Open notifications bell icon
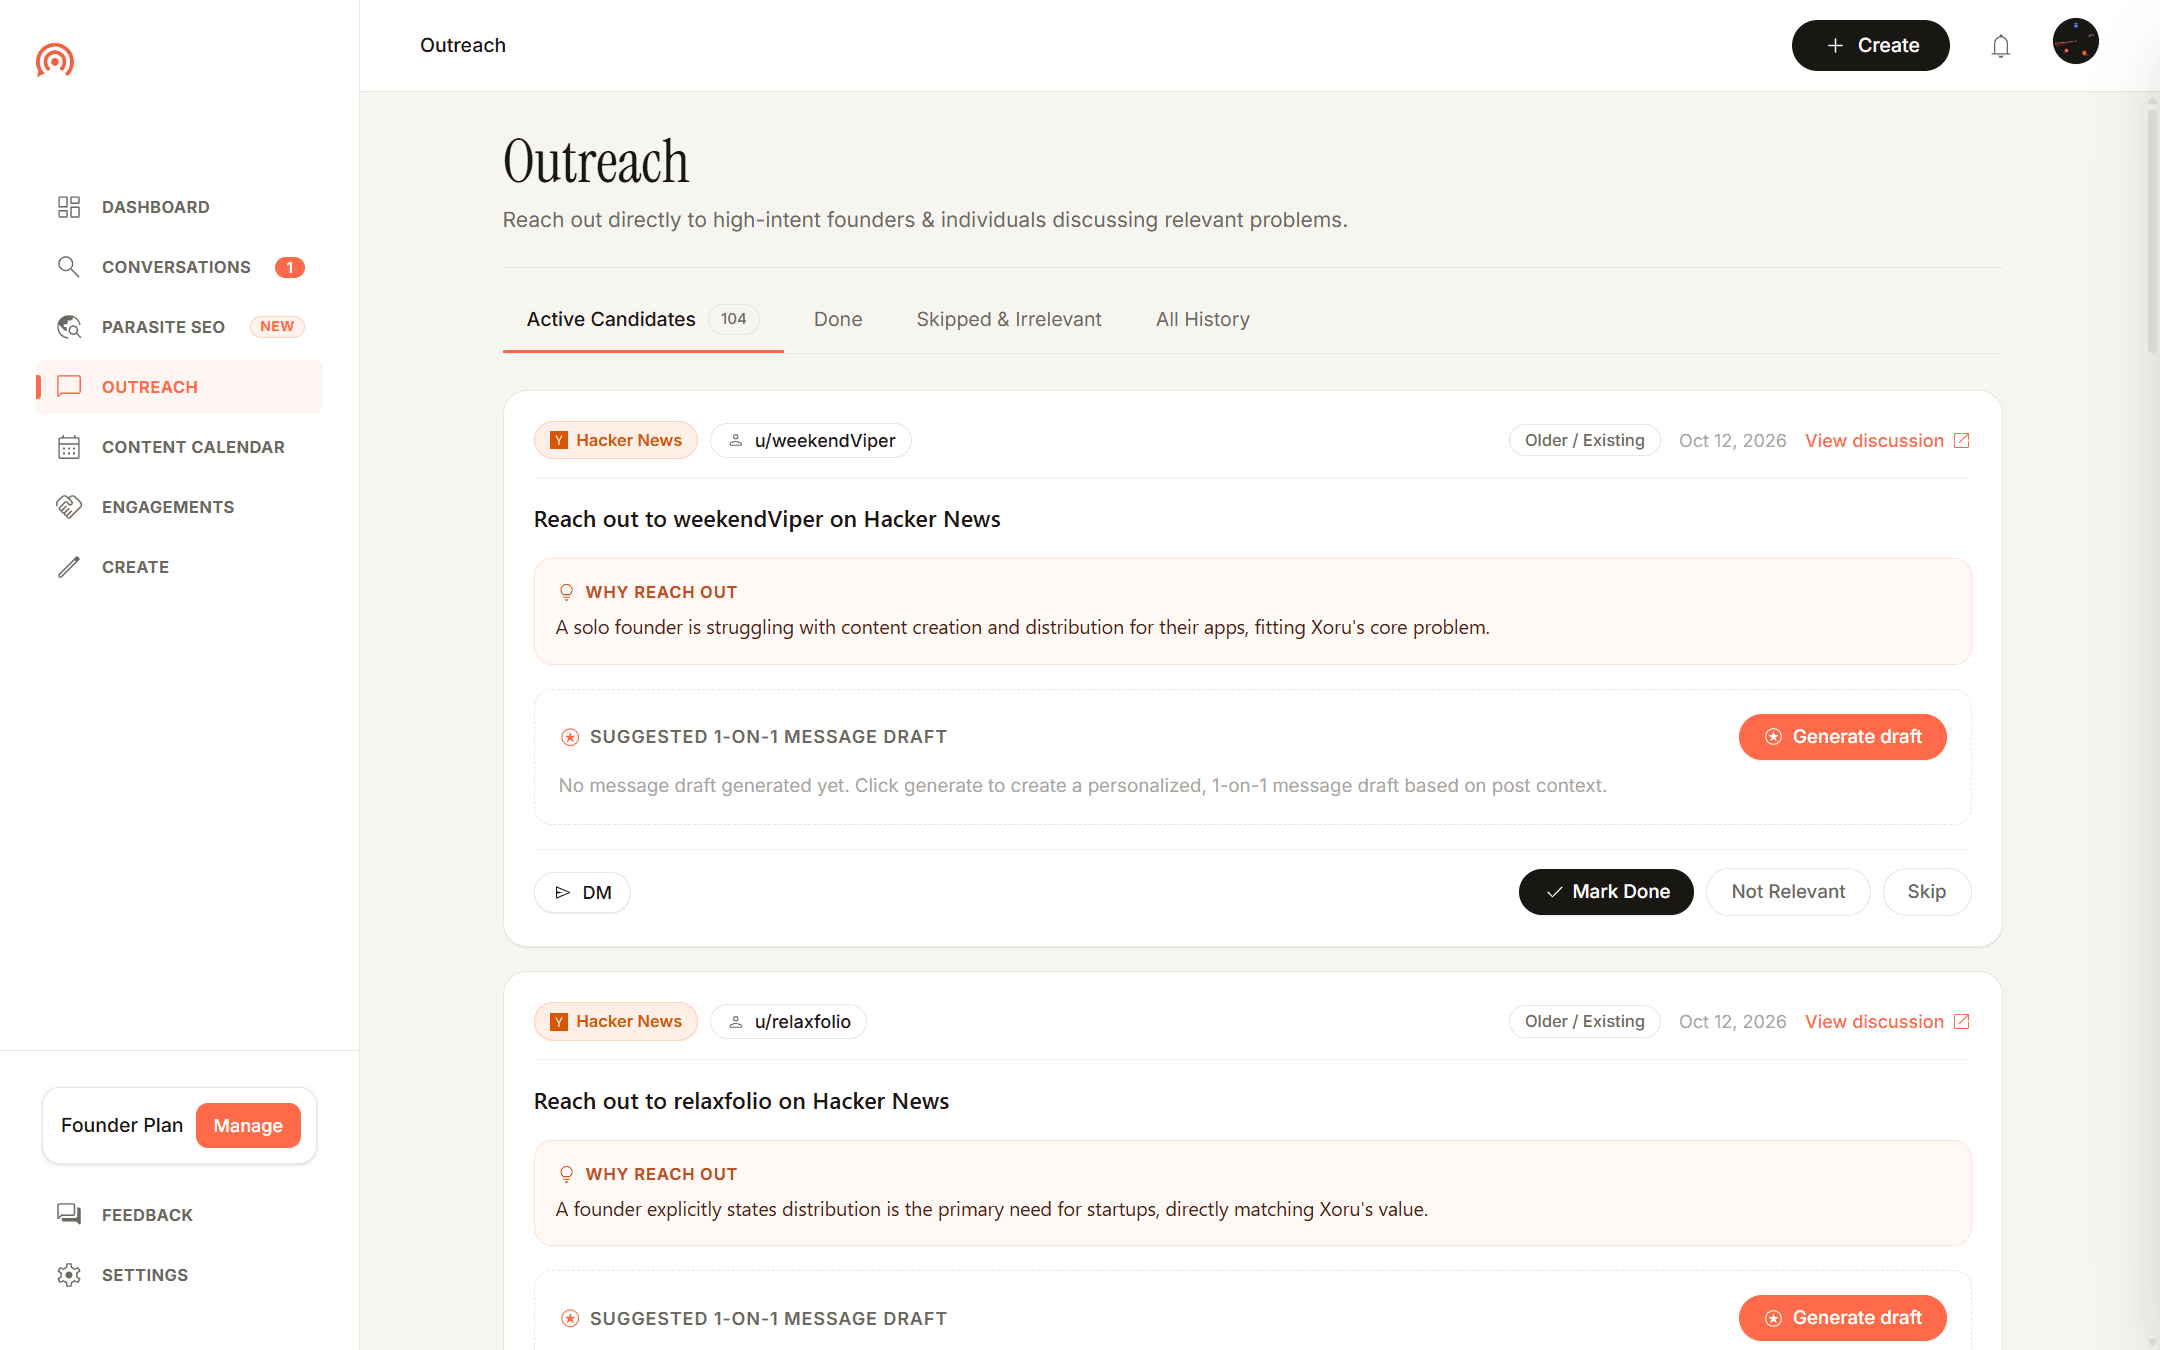Image resolution: width=2160 pixels, height=1350 pixels. click(2001, 46)
